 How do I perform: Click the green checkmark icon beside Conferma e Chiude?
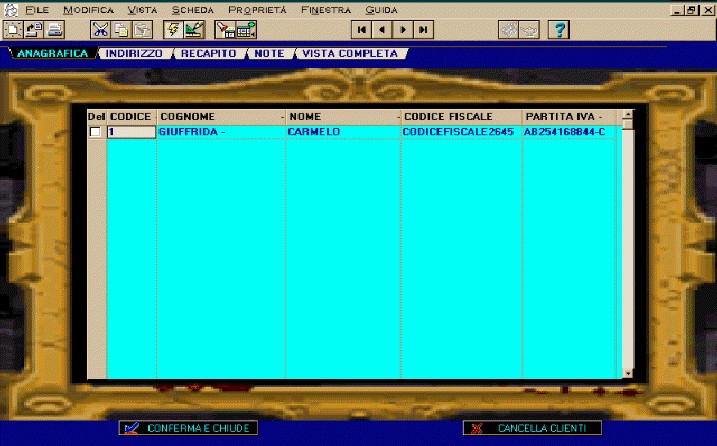pyautogui.click(x=130, y=428)
